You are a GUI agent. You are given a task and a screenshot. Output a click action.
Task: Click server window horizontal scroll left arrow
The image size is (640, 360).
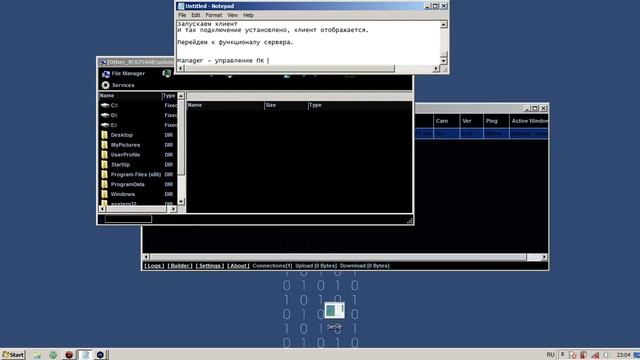tap(146, 257)
